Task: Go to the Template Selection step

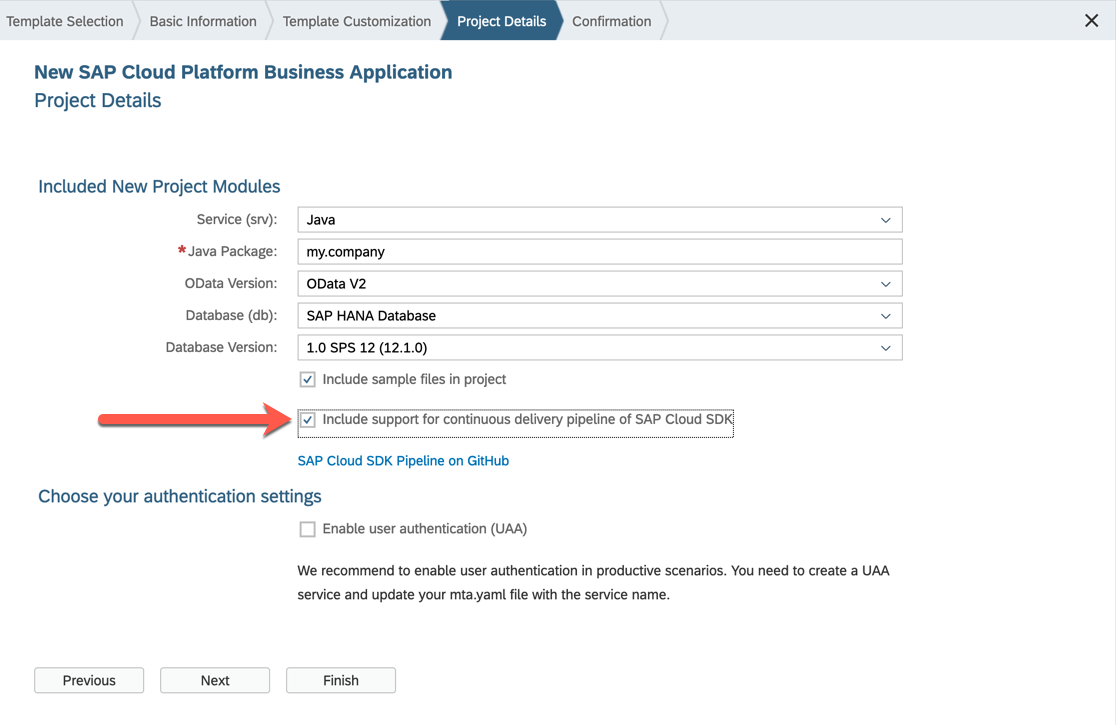Action: [65, 21]
